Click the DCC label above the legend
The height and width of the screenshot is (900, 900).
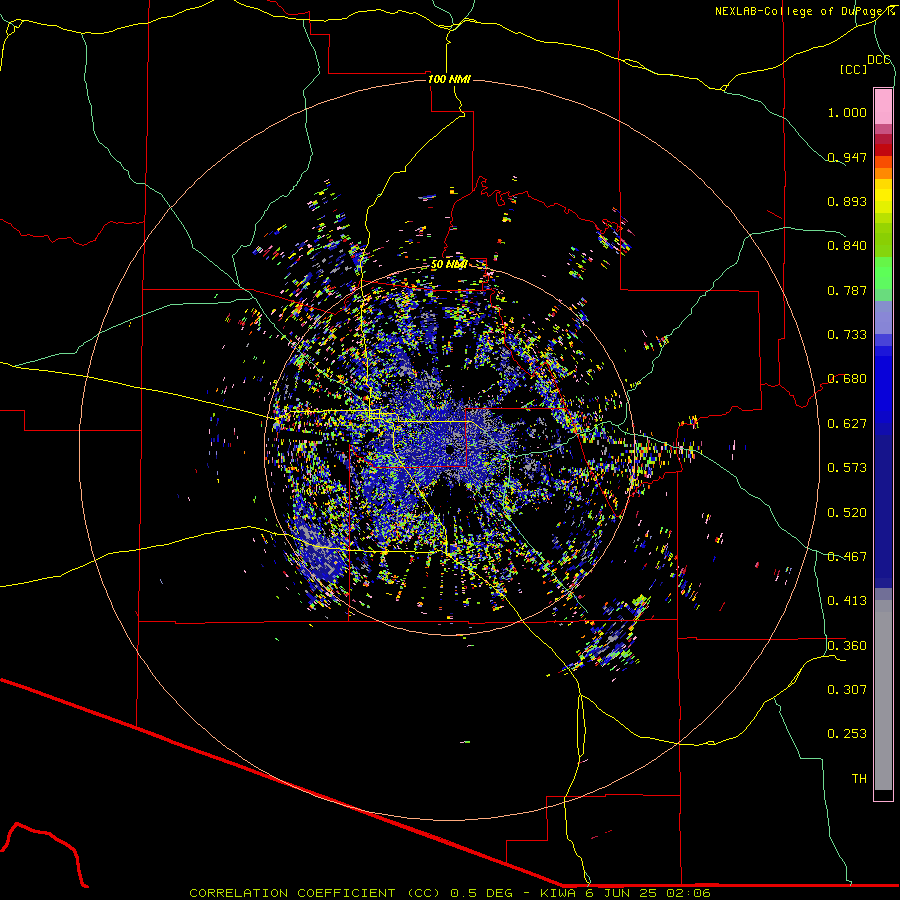tap(879, 60)
